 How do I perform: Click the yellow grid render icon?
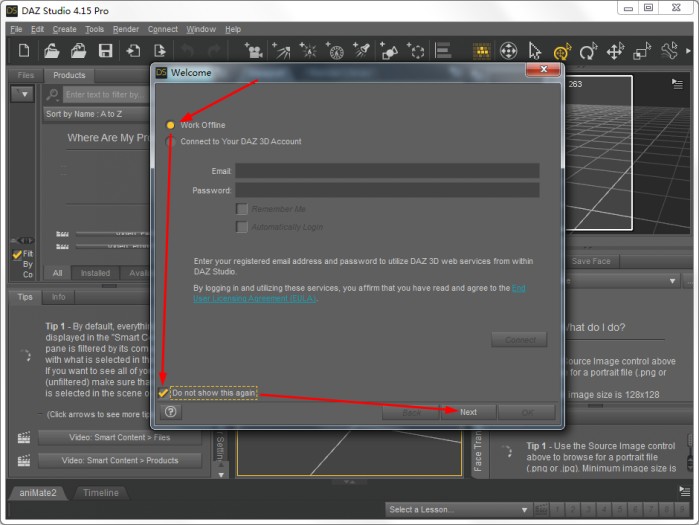click(x=481, y=51)
